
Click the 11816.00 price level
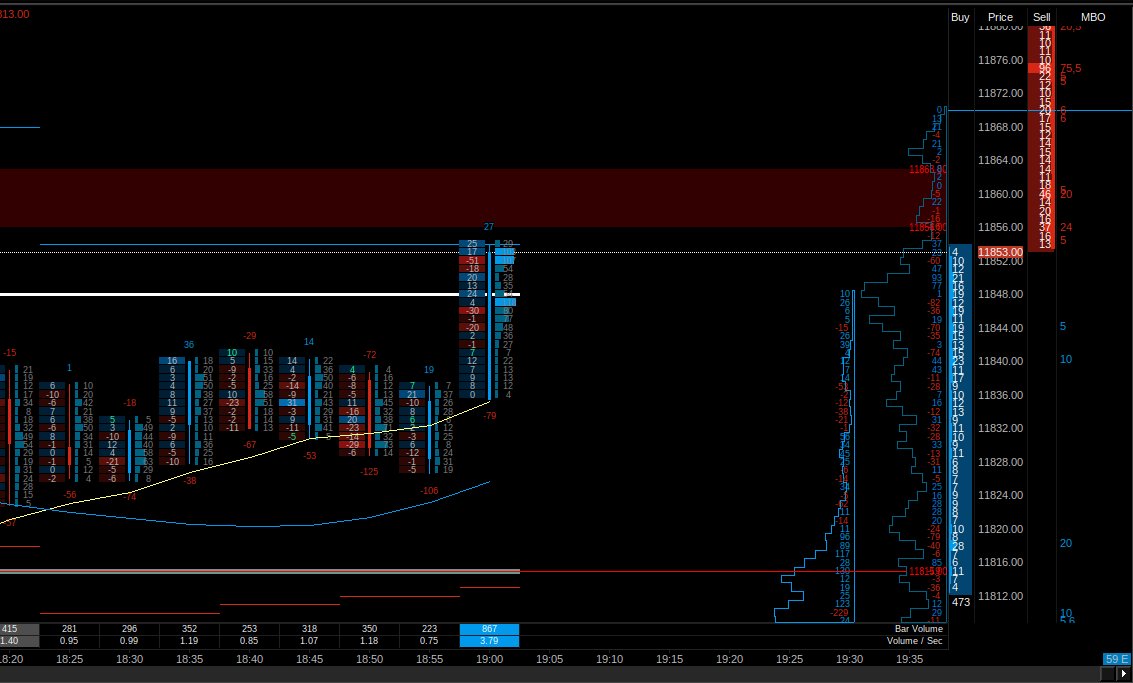tap(1001, 562)
